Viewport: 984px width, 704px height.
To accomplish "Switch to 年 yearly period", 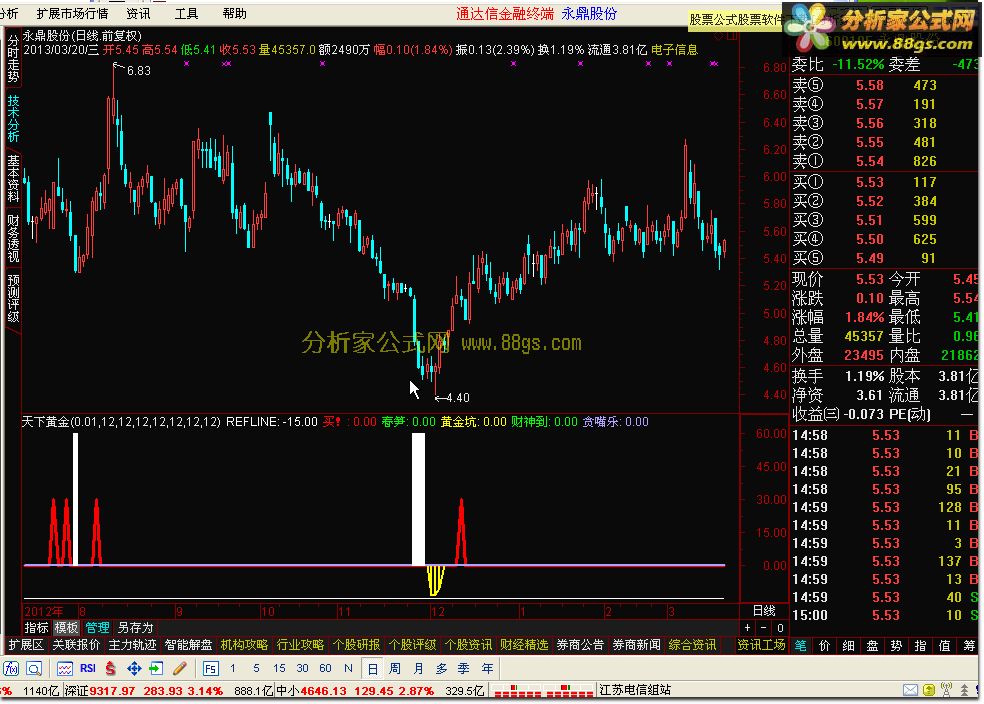I will [x=487, y=669].
